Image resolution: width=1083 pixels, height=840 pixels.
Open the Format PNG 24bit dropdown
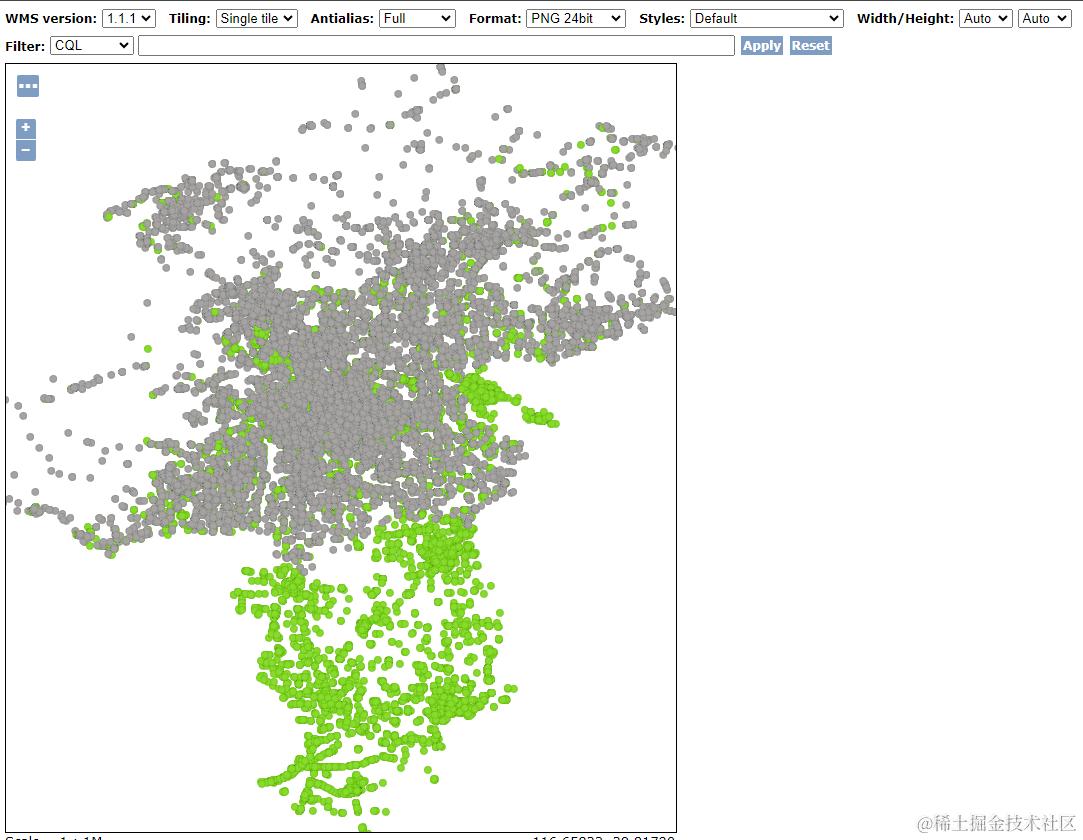pos(575,19)
